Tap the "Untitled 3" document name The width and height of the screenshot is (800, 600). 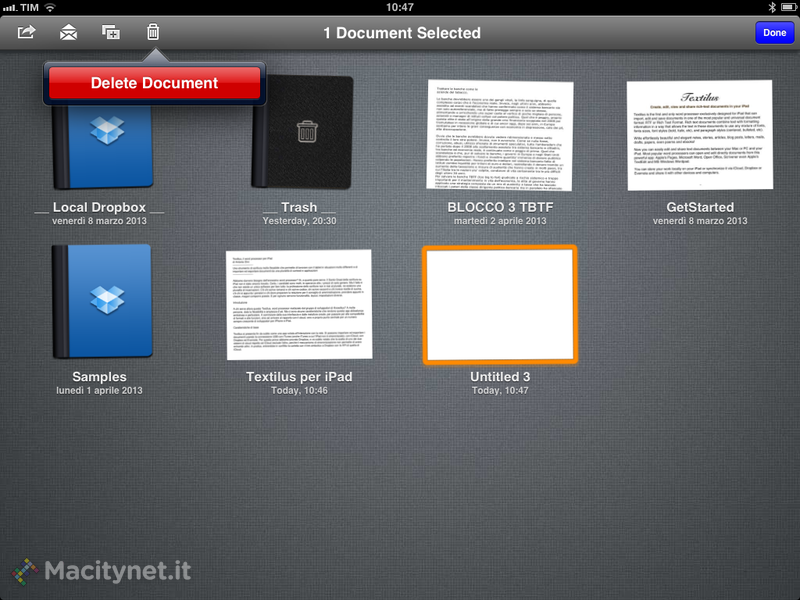tap(500, 377)
